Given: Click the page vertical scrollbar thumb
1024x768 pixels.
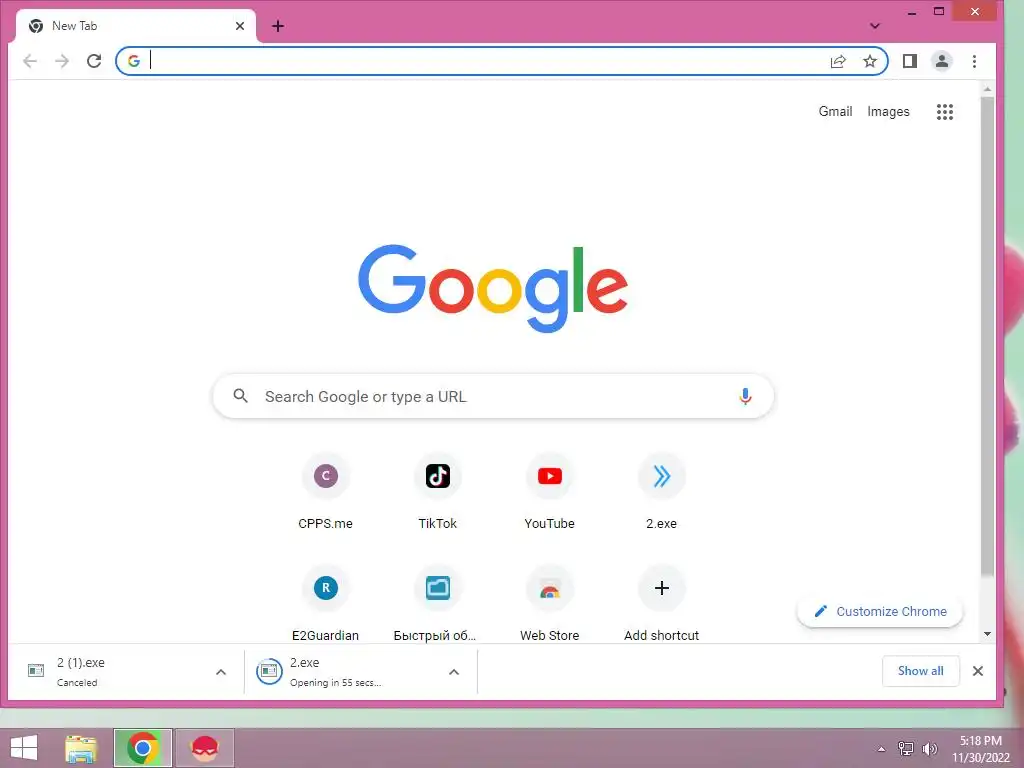Looking at the screenshot, I should (x=987, y=337).
